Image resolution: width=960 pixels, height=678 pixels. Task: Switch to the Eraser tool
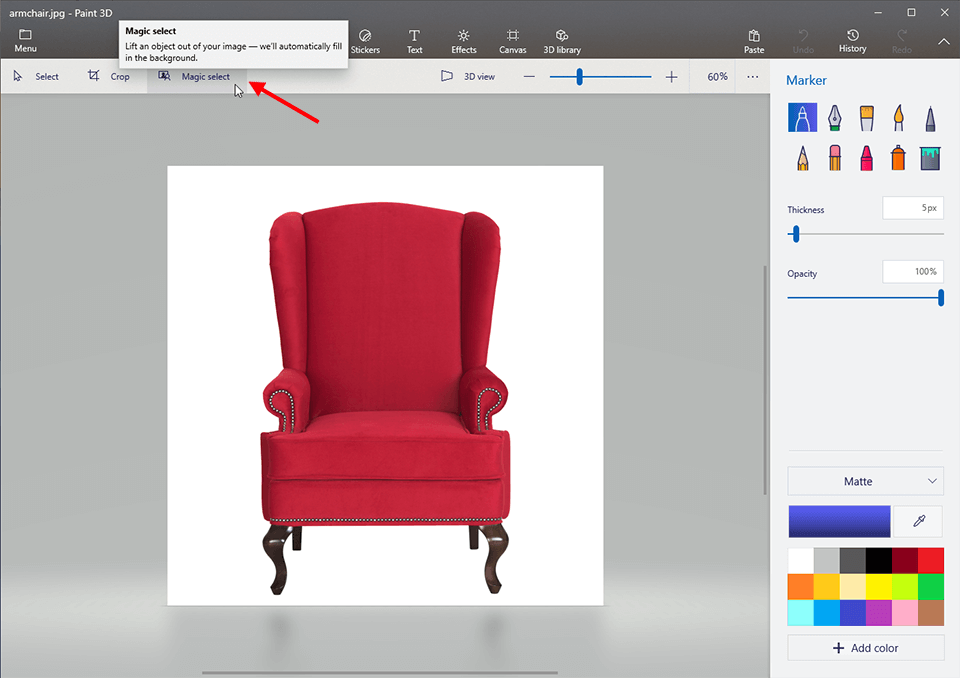click(834, 157)
